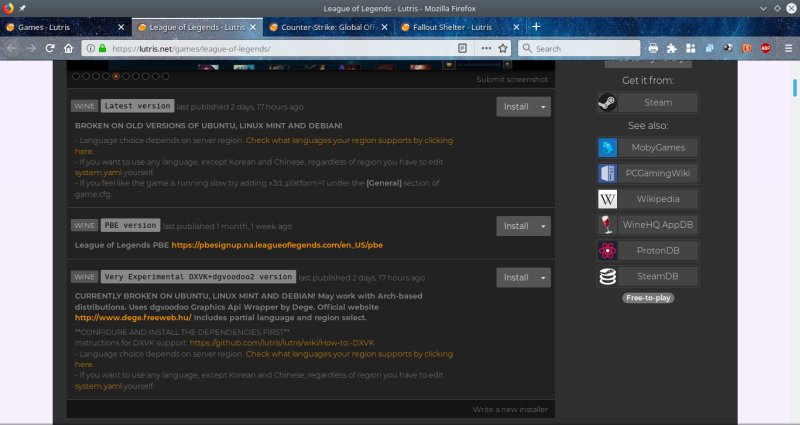The height and width of the screenshot is (425, 800).
Task: Install the Latest version
Action: (516, 107)
